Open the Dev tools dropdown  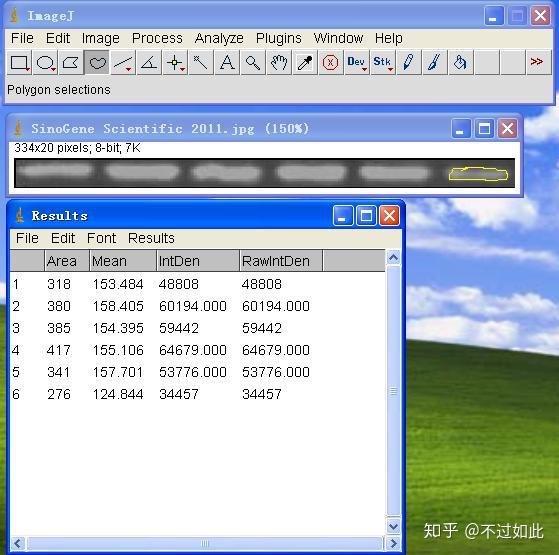tap(357, 63)
